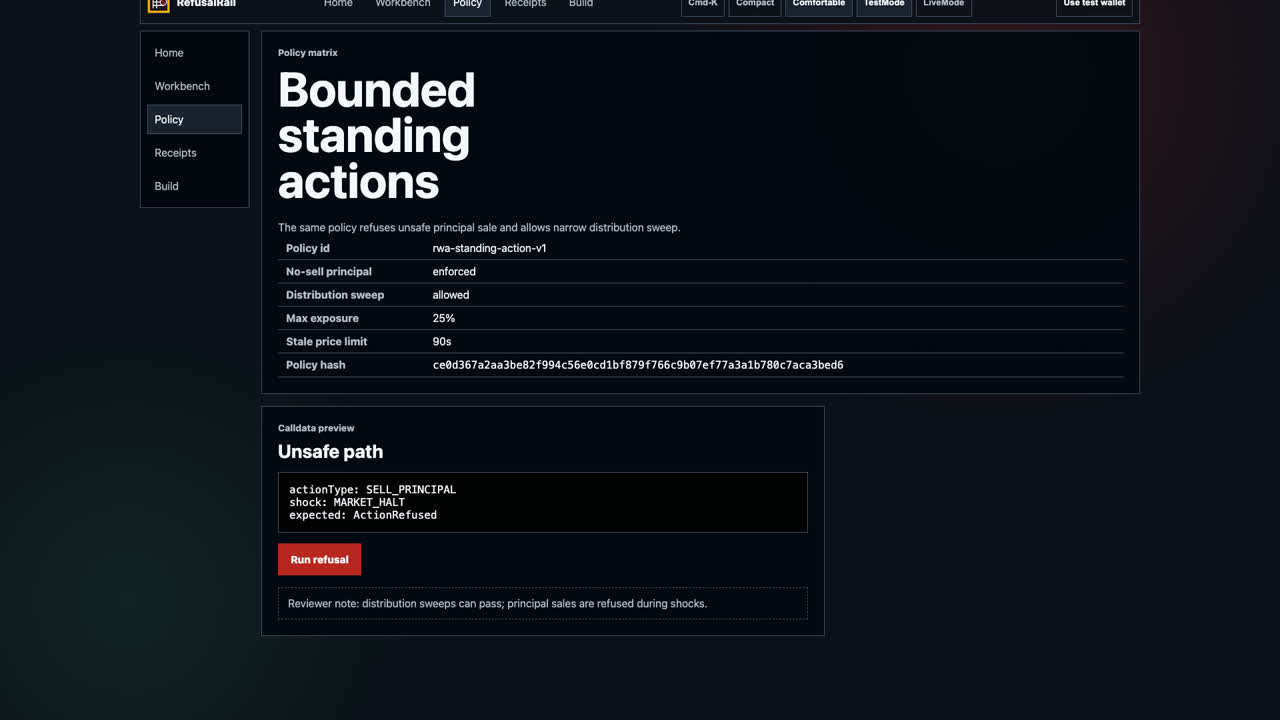Click the Max exposure 25% value
This screenshot has width=1280, height=720.
(x=444, y=318)
